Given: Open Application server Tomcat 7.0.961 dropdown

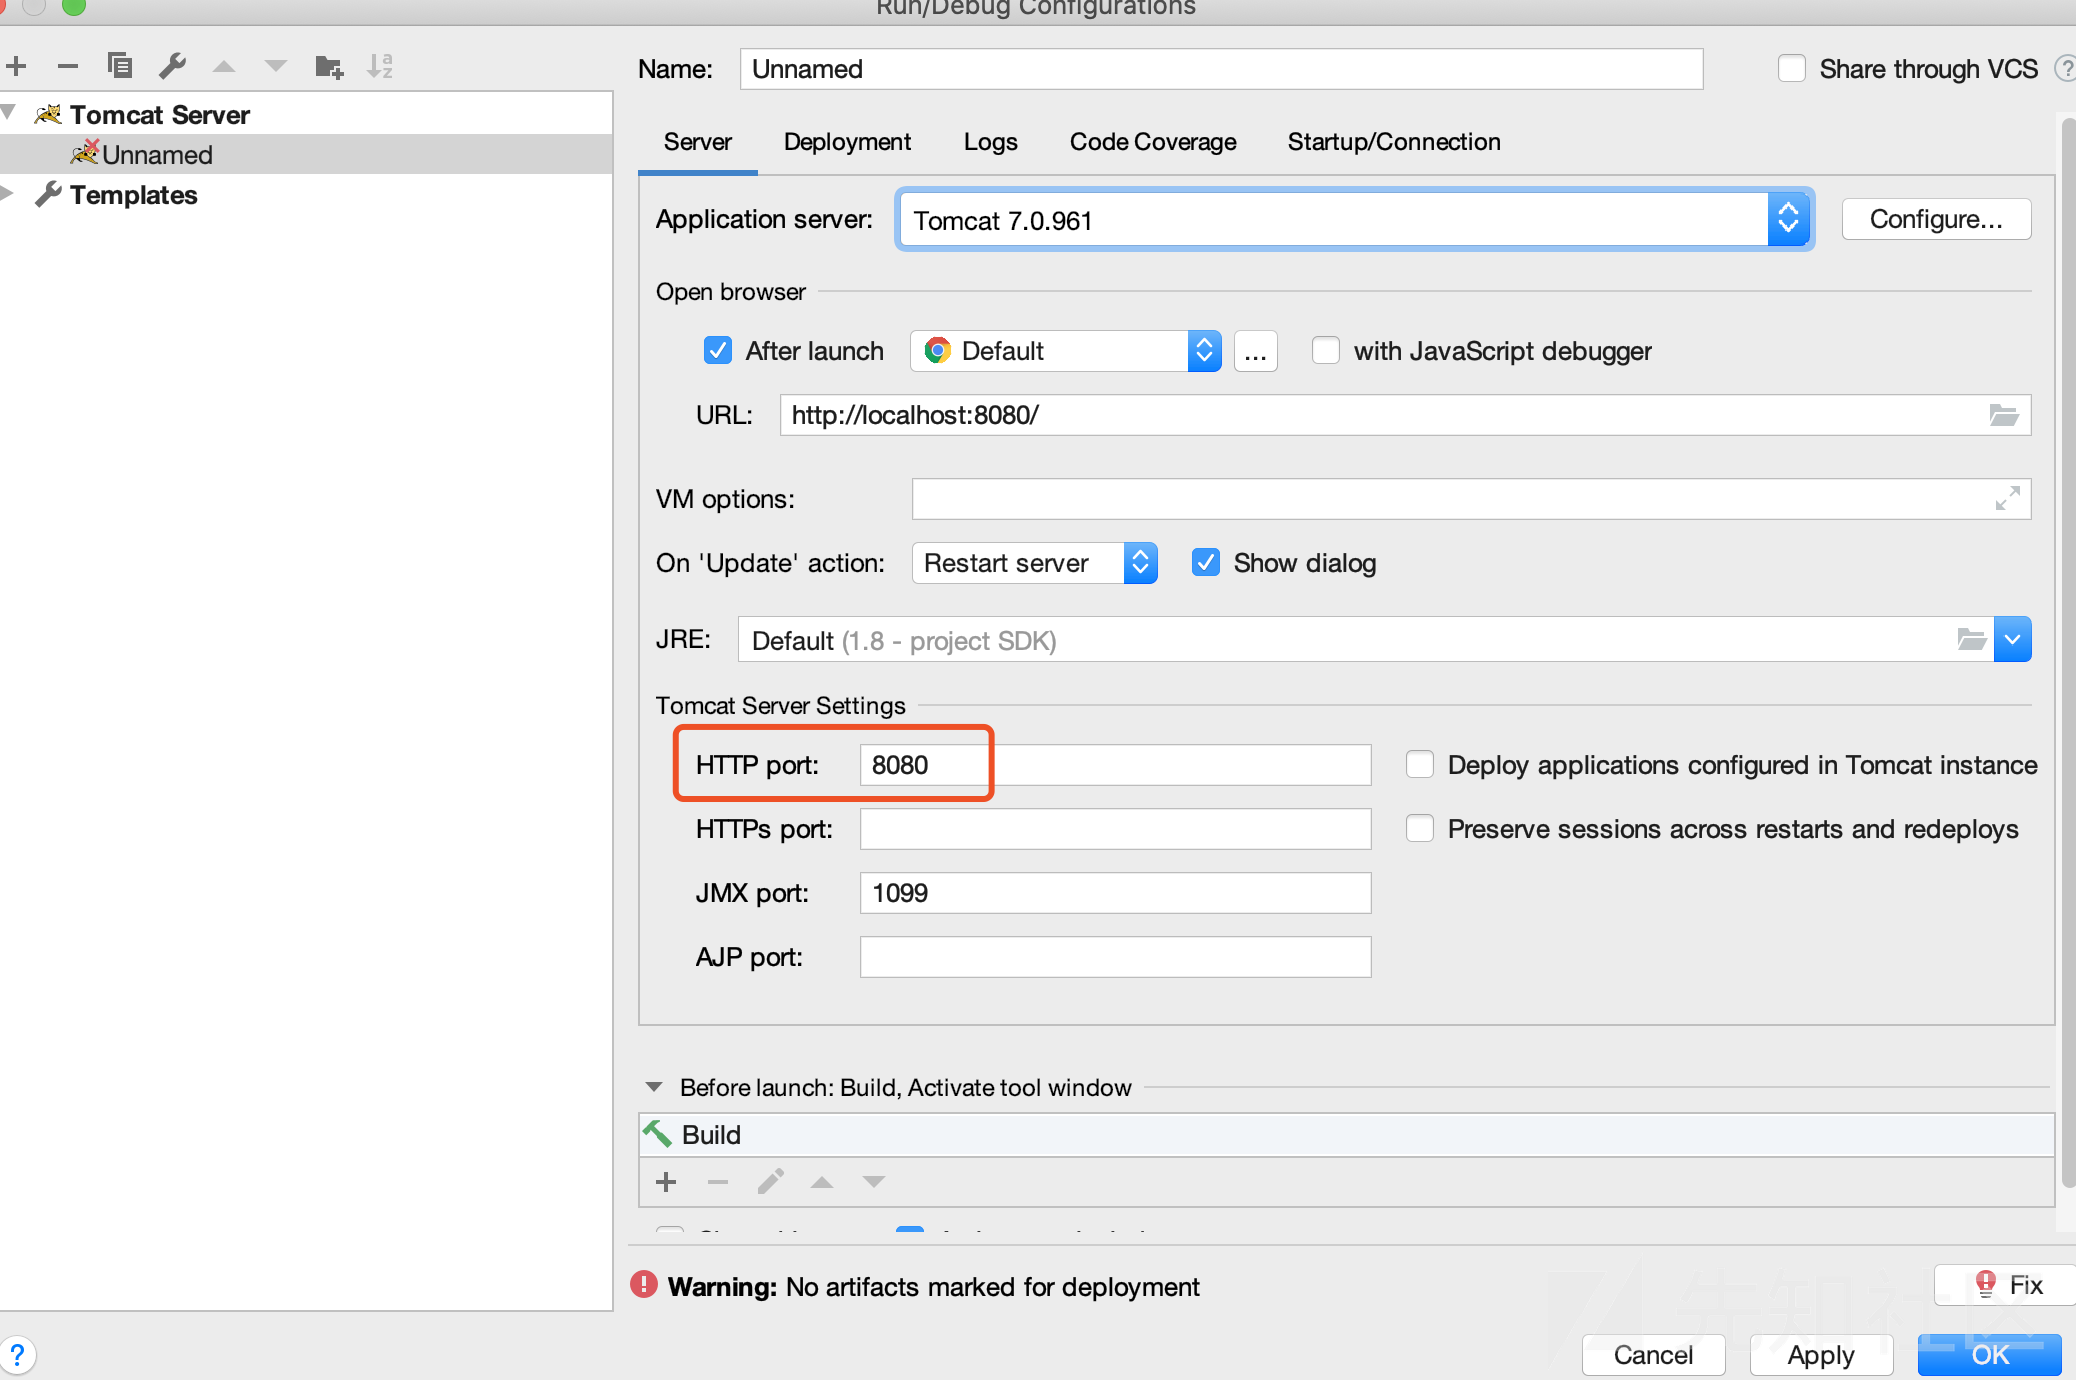Looking at the screenshot, I should pyautogui.click(x=1355, y=220).
